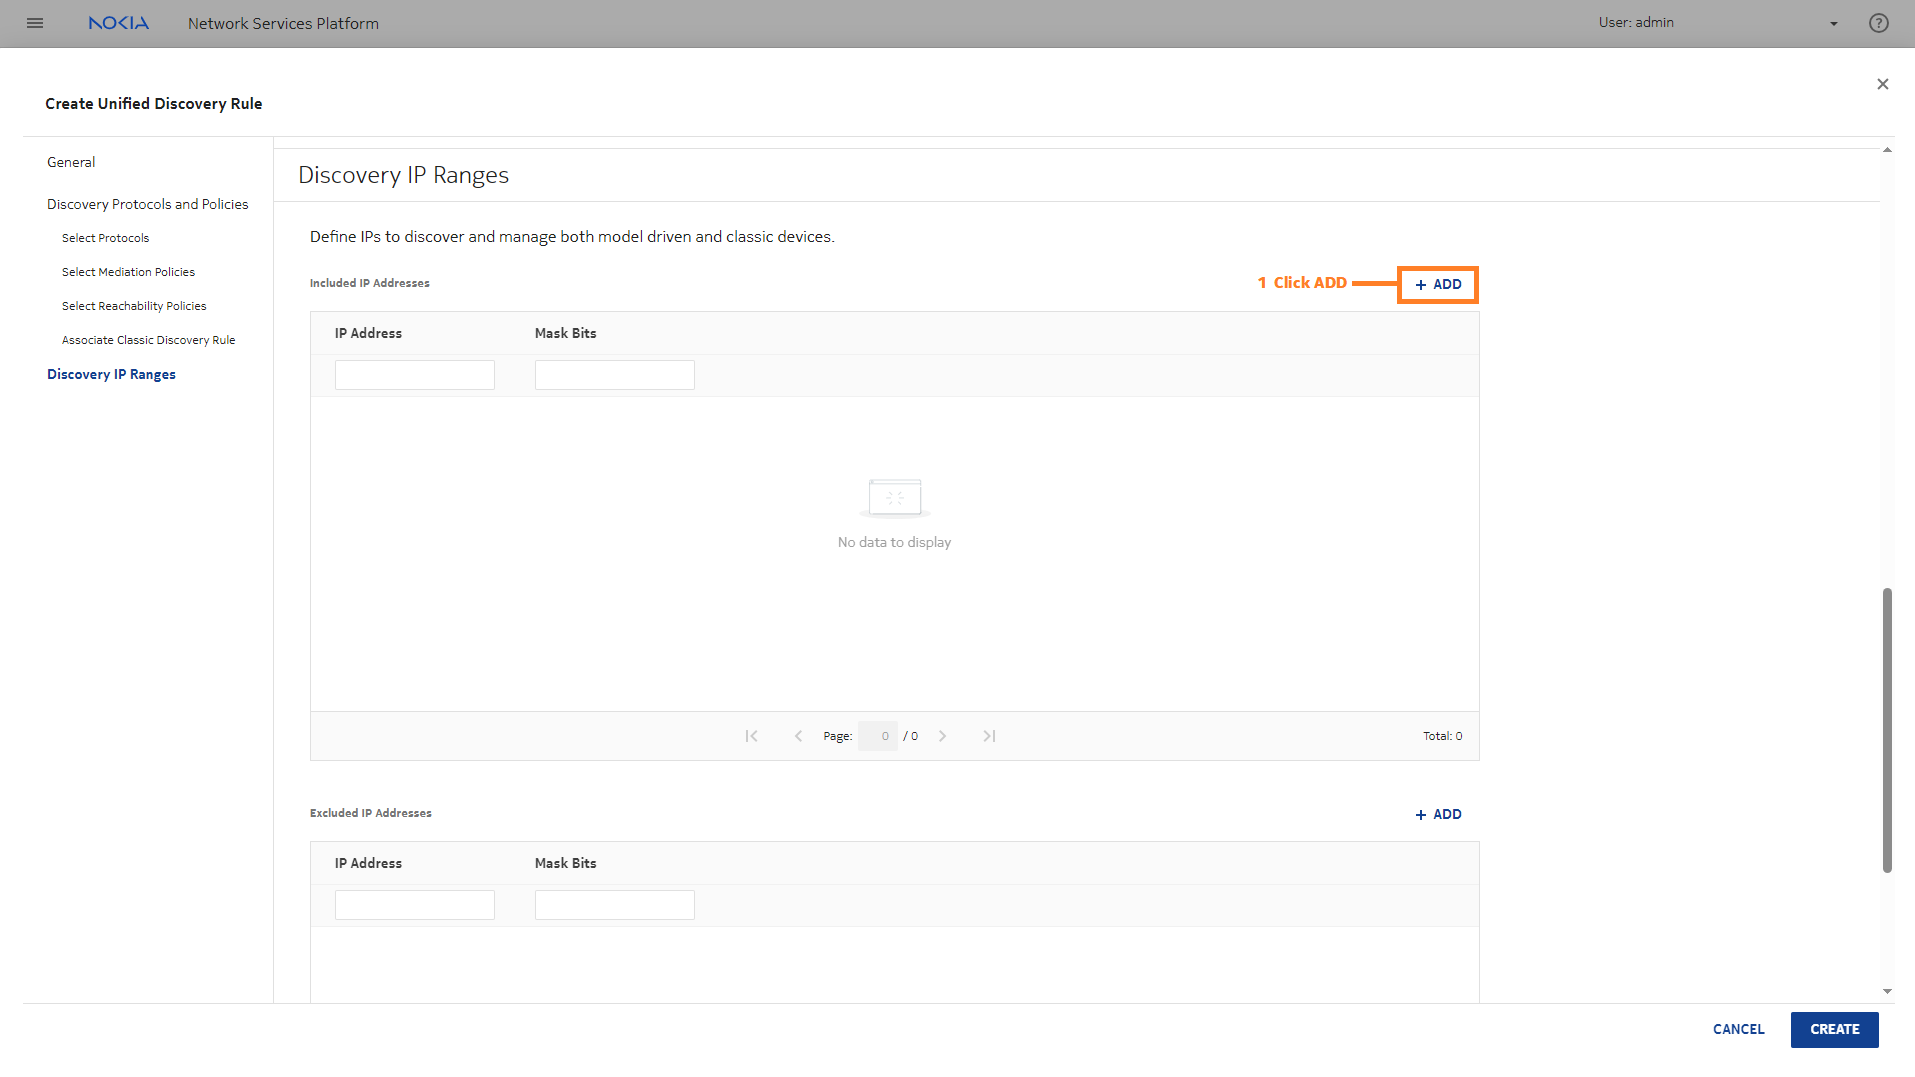
Task: Go to next page arrow
Action: tap(942, 736)
